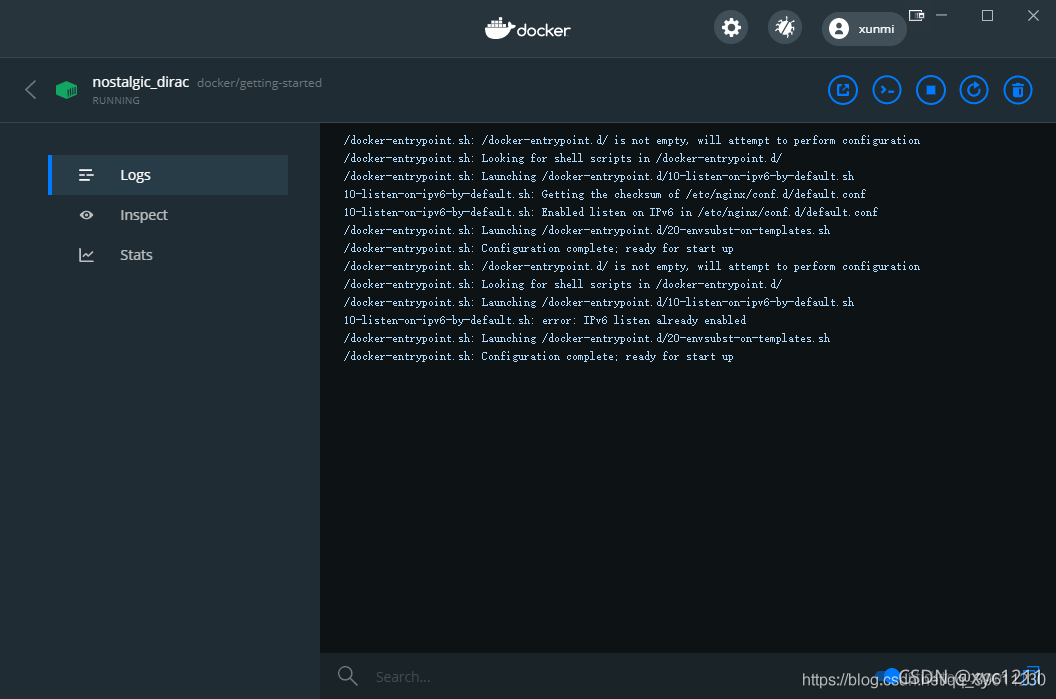Screen dimensions: 1056x699
Task: Delete the nostalgic_dirac container
Action: [x=1018, y=90]
